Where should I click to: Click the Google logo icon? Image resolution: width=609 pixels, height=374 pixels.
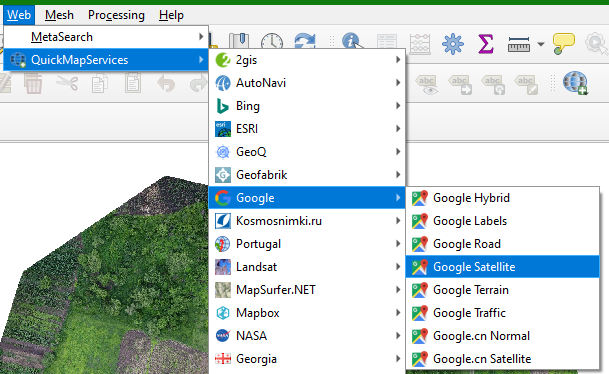[223, 198]
